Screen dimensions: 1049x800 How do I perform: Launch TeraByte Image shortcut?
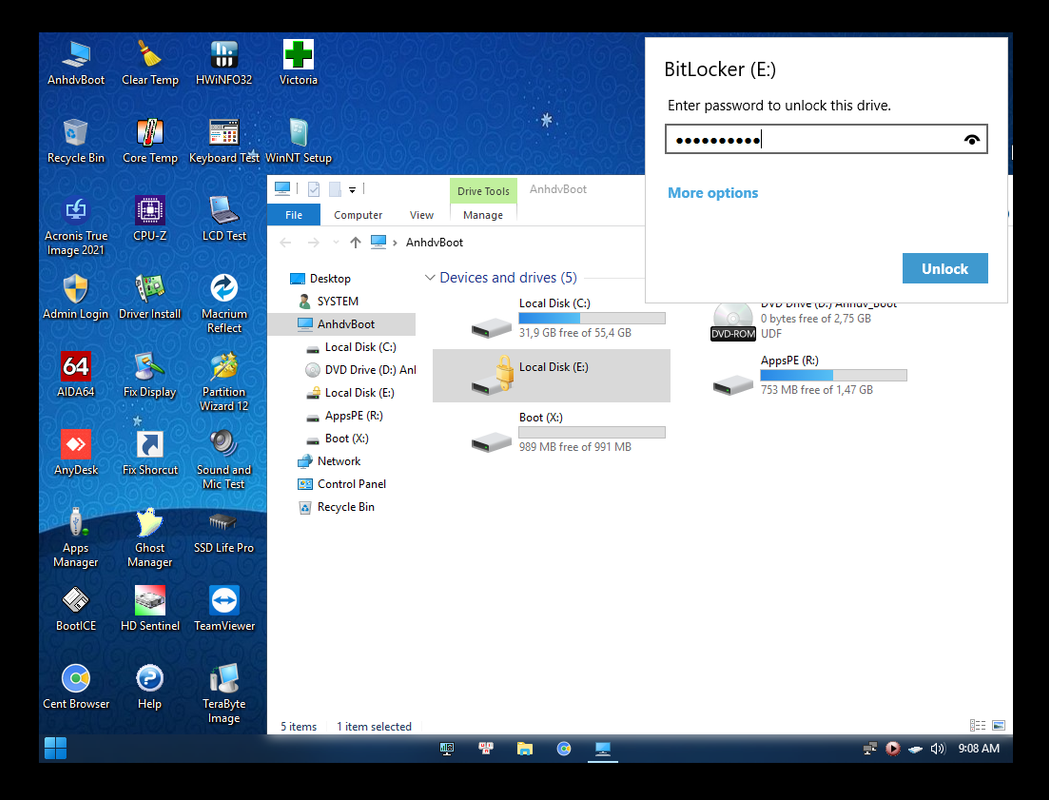coord(224,694)
